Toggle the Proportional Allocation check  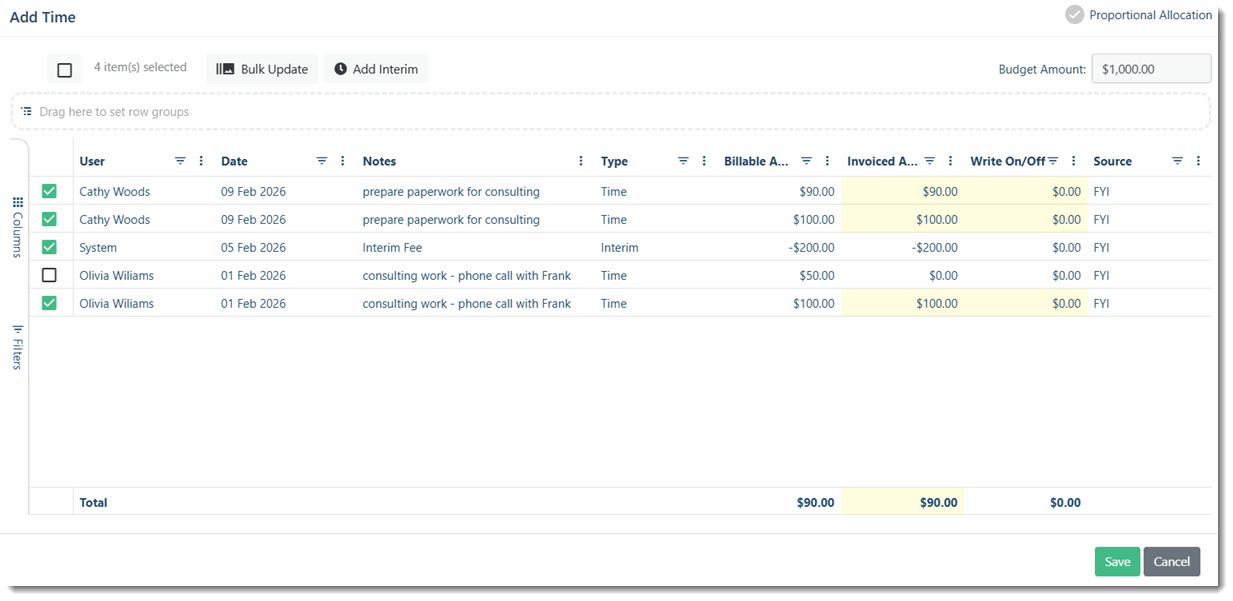point(1075,15)
